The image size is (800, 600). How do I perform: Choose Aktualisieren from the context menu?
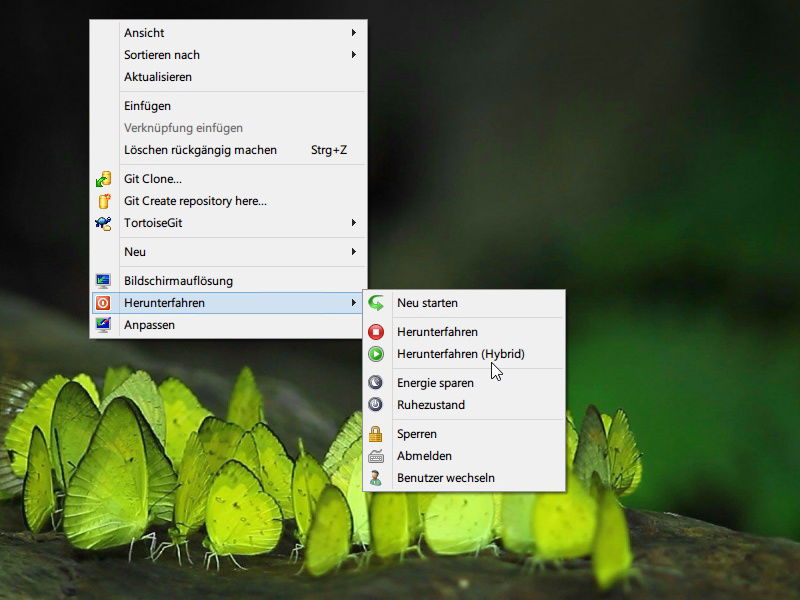click(228, 77)
